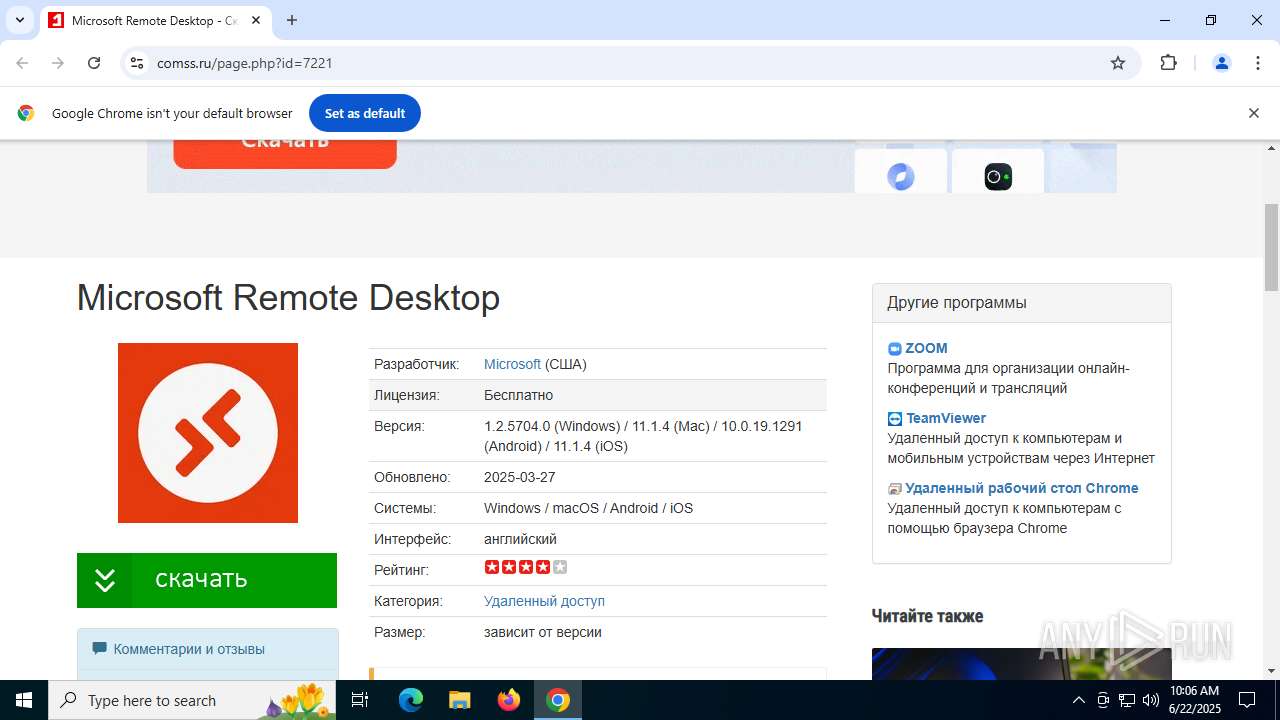
Task: Click the Бесплатно license value
Action: (x=518, y=395)
